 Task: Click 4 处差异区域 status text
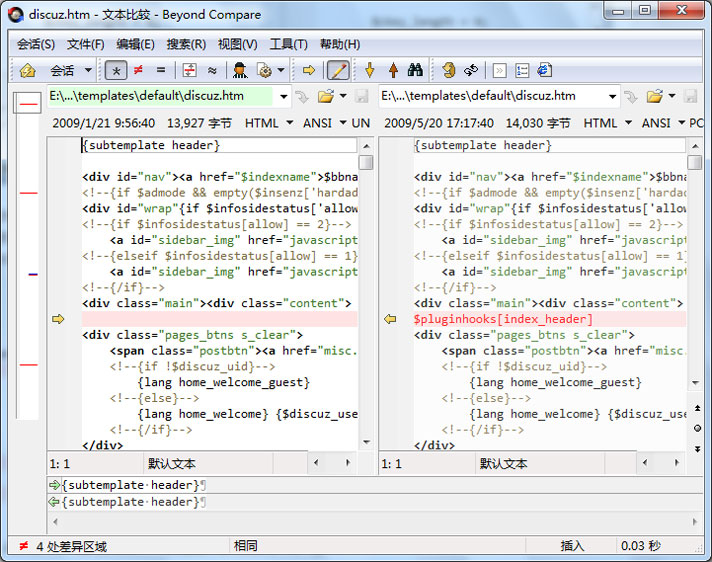[x=71, y=546]
